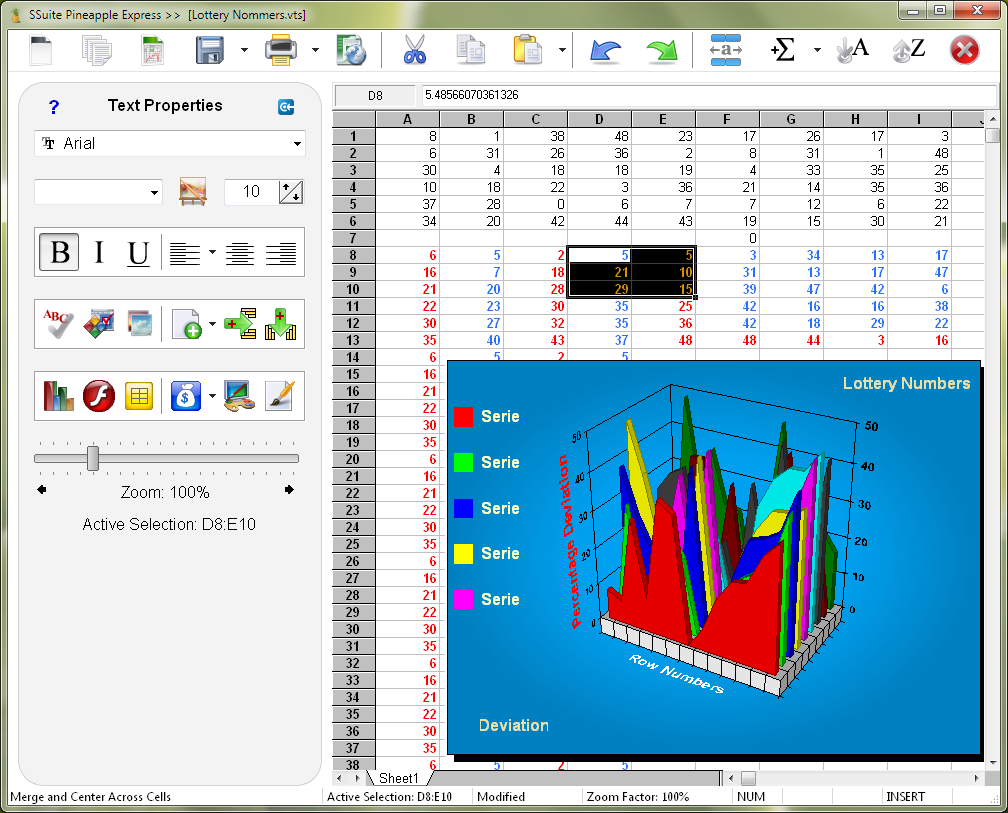Click the scissors Cut icon
Viewport: 1008px width, 813px height.
pyautogui.click(x=413, y=49)
